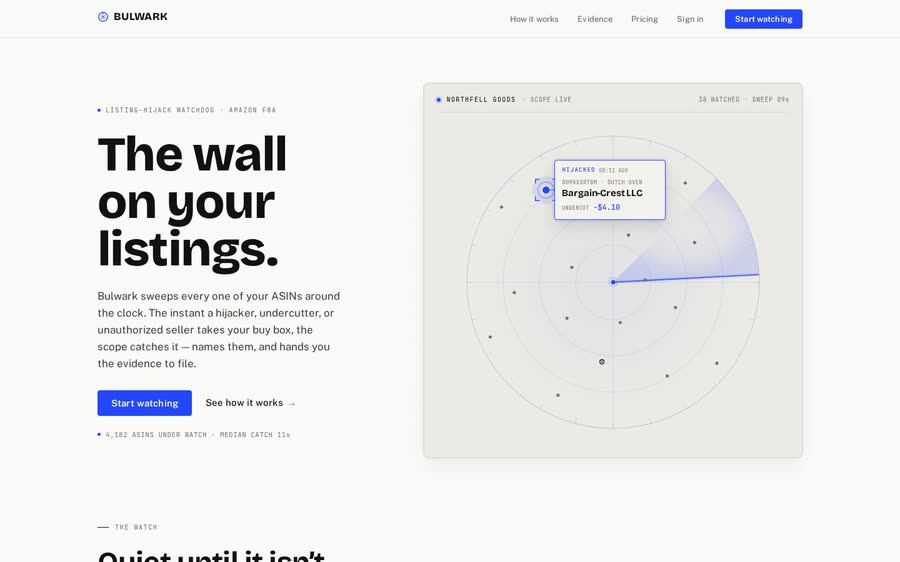Click the blue dot before 4,182 ASINs stat
900x562 pixels.
pos(99,435)
